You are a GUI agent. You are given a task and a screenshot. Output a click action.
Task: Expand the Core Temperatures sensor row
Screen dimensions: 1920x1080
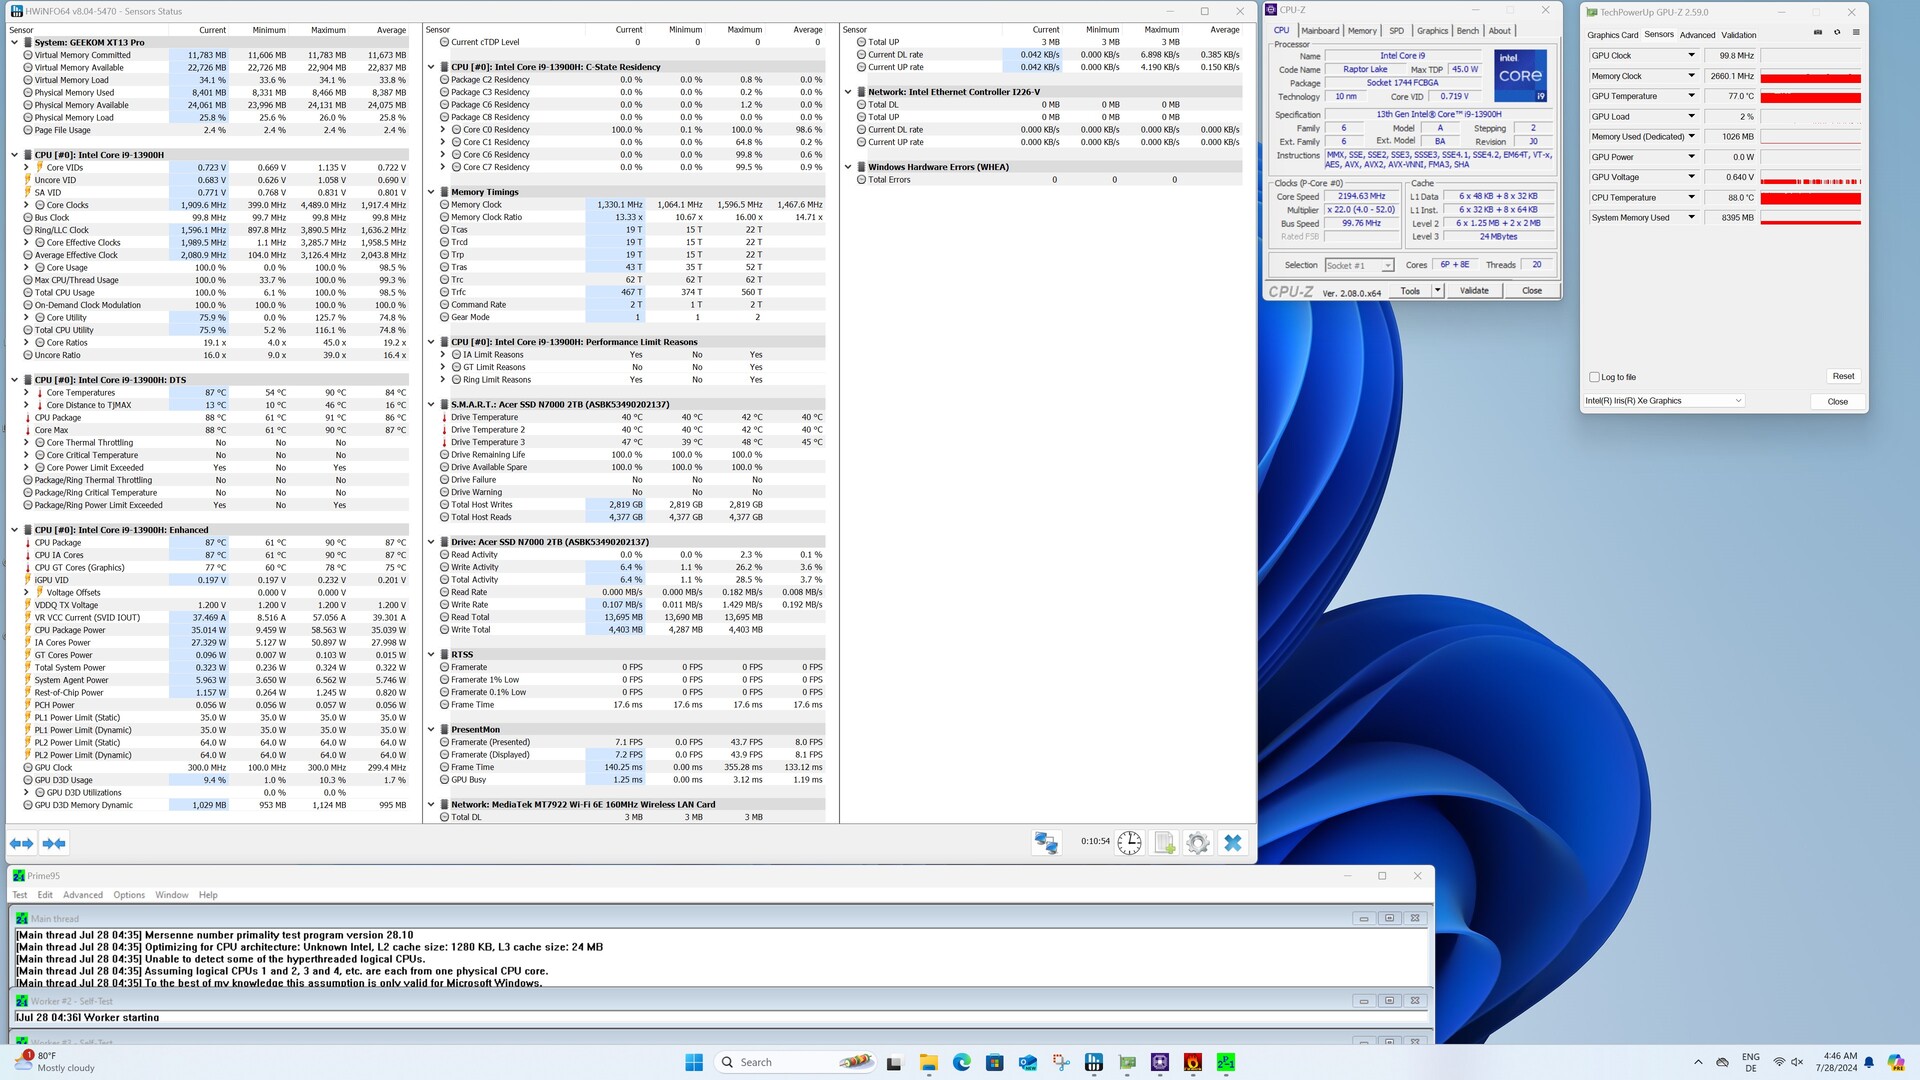[x=26, y=393]
